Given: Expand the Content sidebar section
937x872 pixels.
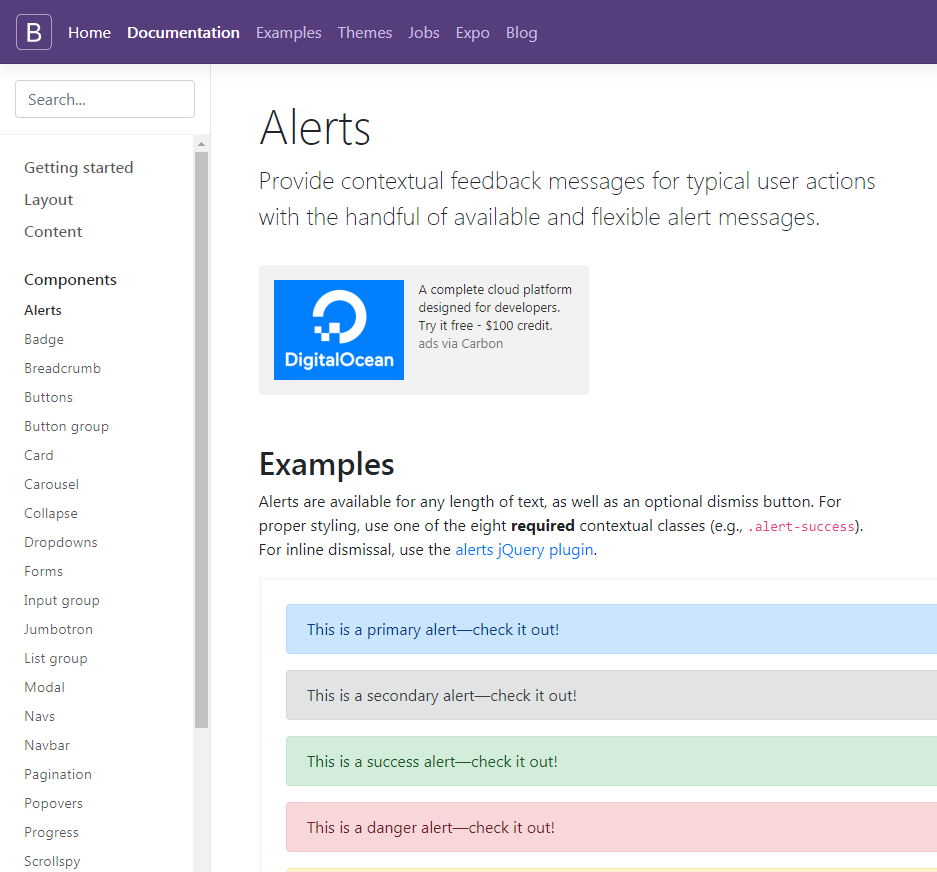Looking at the screenshot, I should 53,232.
